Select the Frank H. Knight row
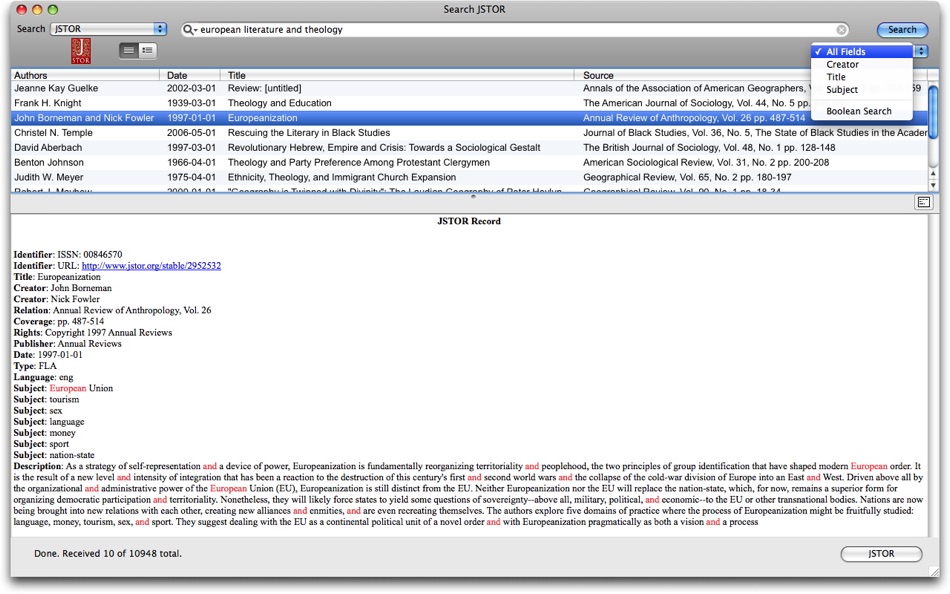950x594 pixels. pyautogui.click(x=470, y=103)
